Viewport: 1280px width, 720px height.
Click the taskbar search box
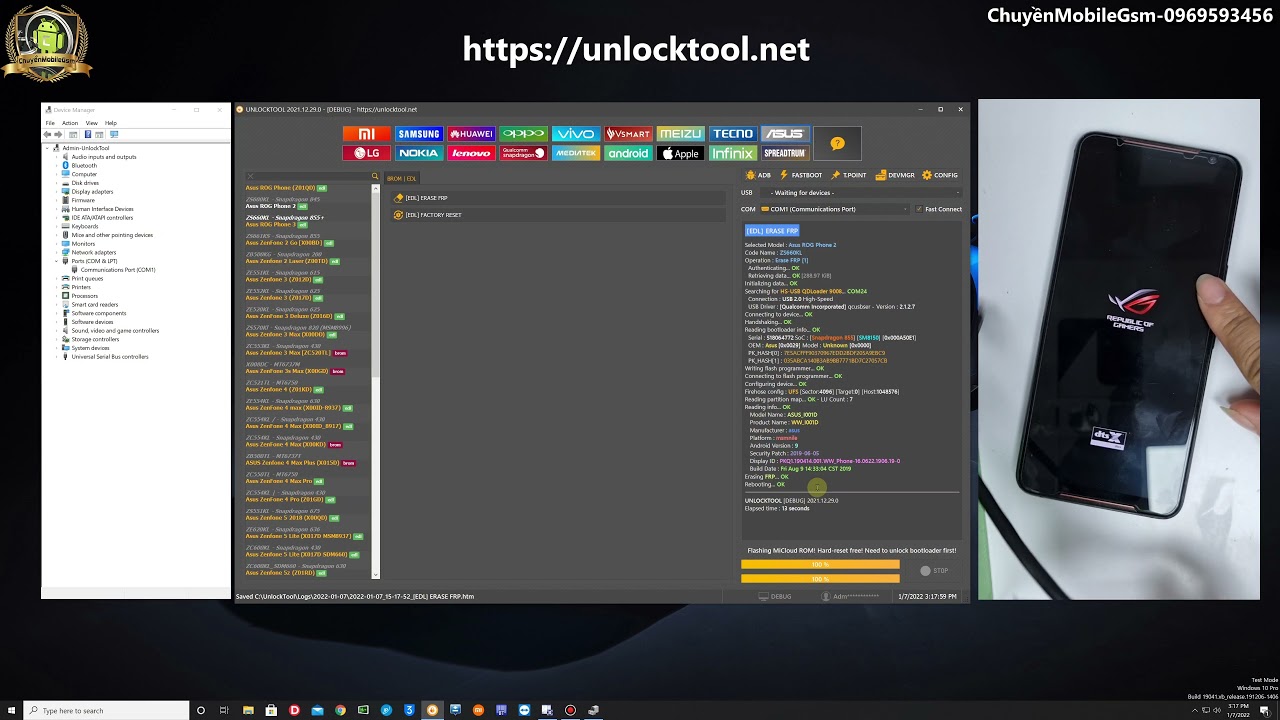point(107,710)
